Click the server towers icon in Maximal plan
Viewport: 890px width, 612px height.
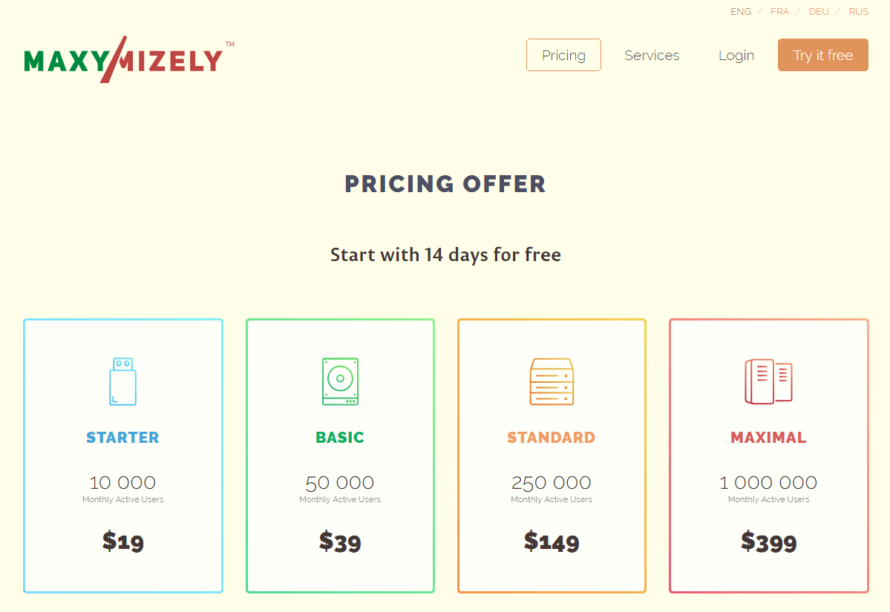coord(768,381)
